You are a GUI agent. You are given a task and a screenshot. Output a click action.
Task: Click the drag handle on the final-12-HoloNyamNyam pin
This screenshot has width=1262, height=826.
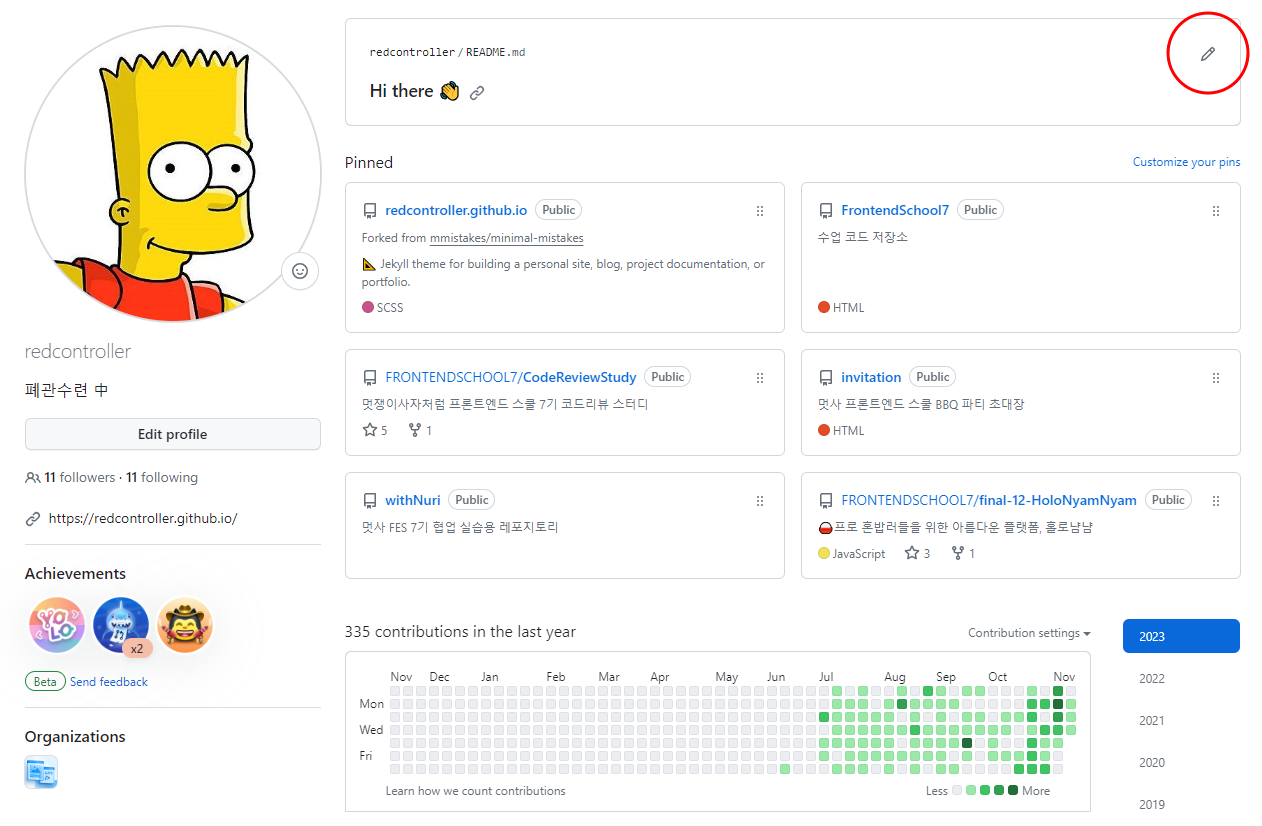1216,501
